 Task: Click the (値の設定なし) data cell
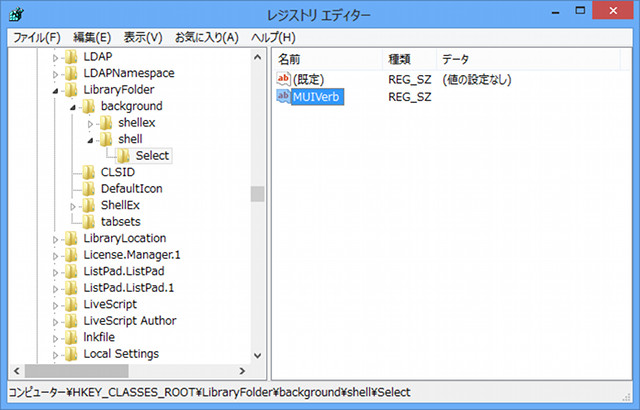[476, 79]
